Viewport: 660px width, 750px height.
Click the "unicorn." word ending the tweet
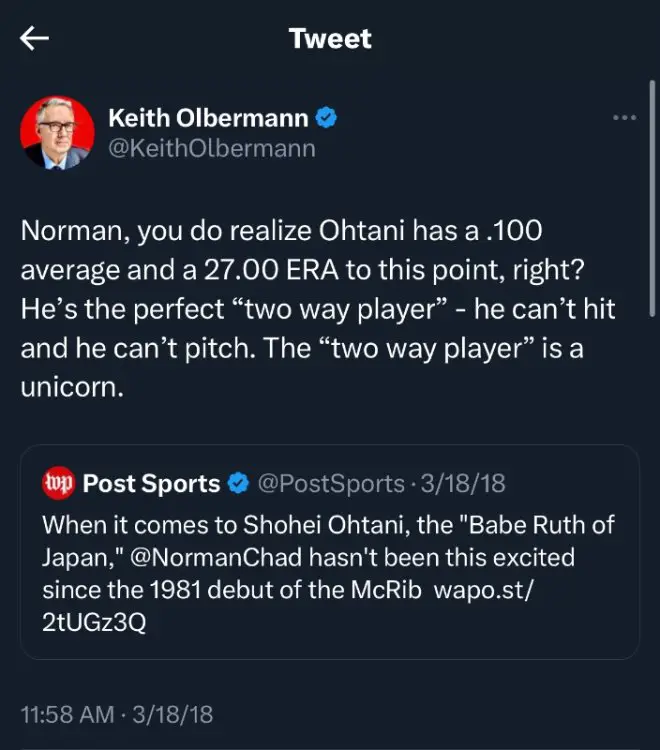point(72,387)
